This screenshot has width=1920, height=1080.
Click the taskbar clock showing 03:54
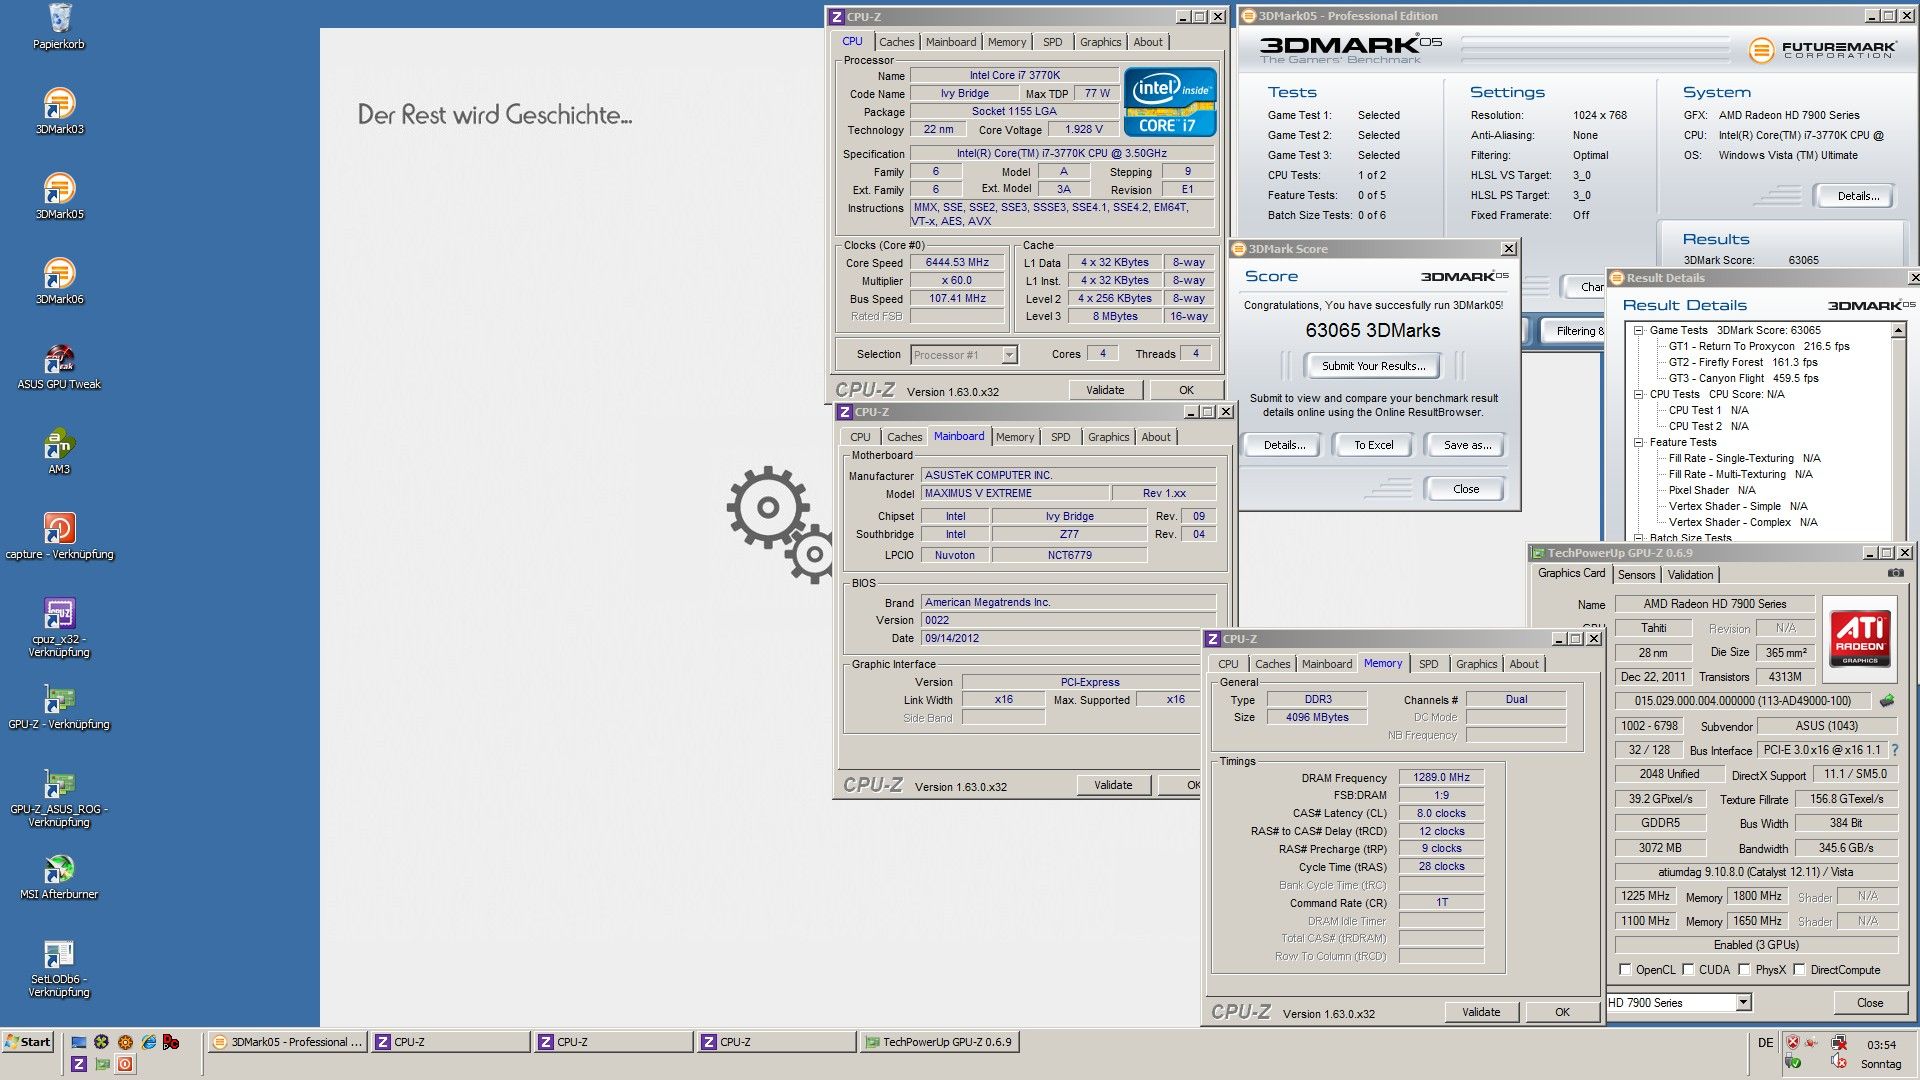(x=1881, y=1044)
